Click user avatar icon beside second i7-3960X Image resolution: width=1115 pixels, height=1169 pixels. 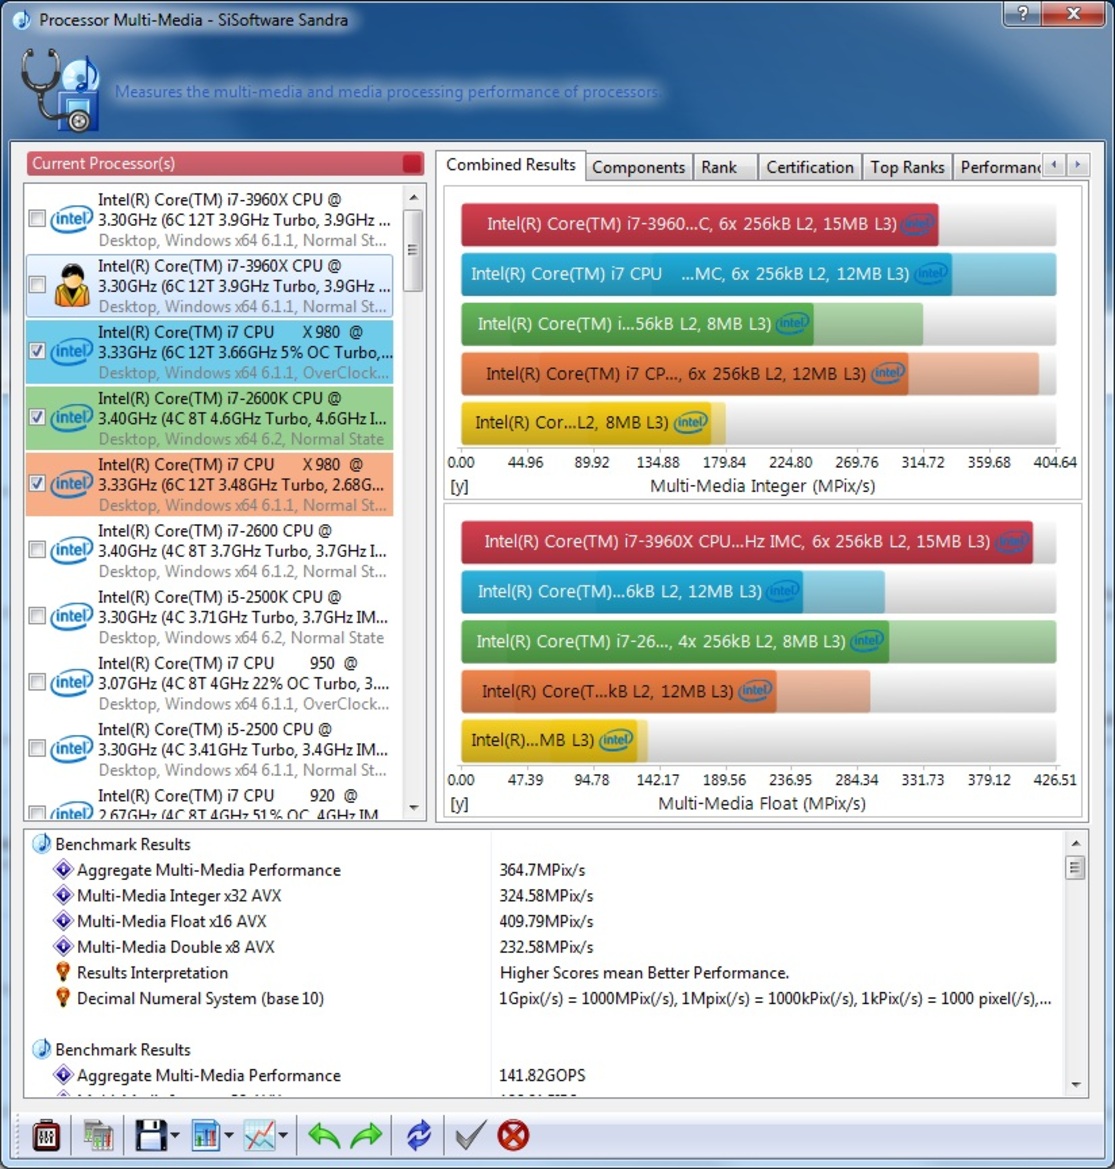(x=72, y=286)
